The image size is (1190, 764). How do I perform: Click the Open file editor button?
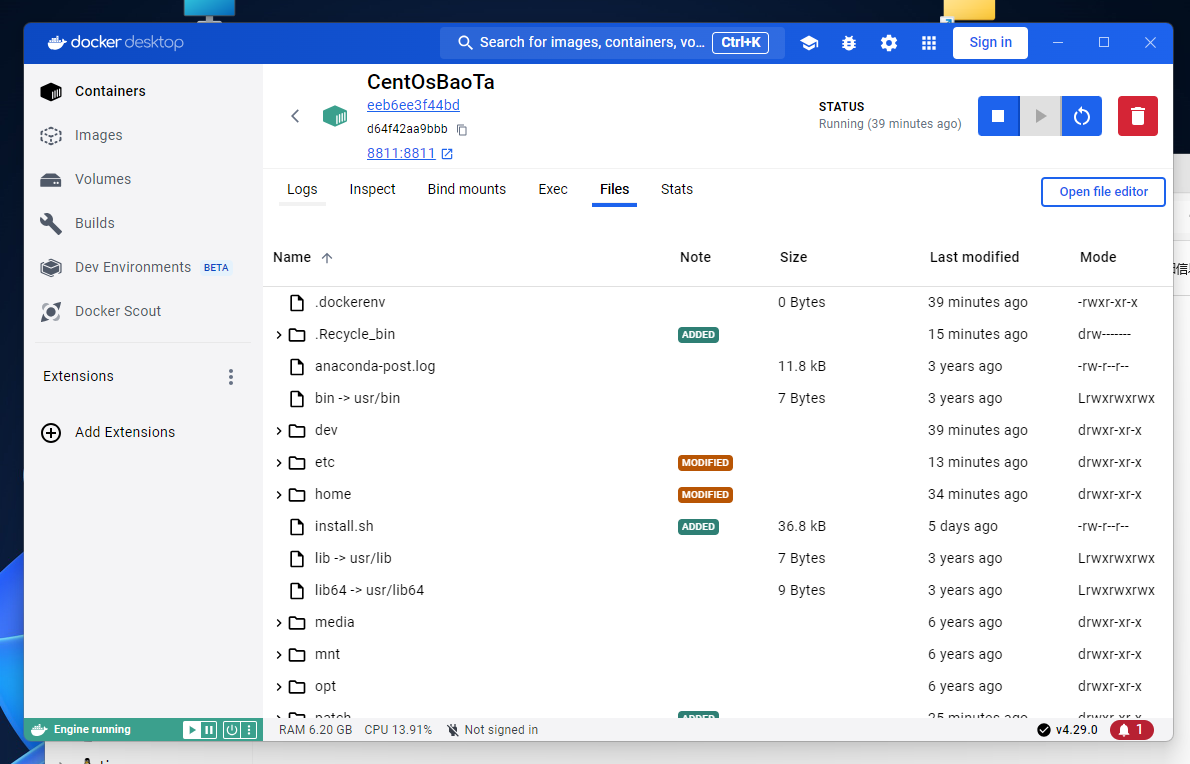coord(1103,192)
